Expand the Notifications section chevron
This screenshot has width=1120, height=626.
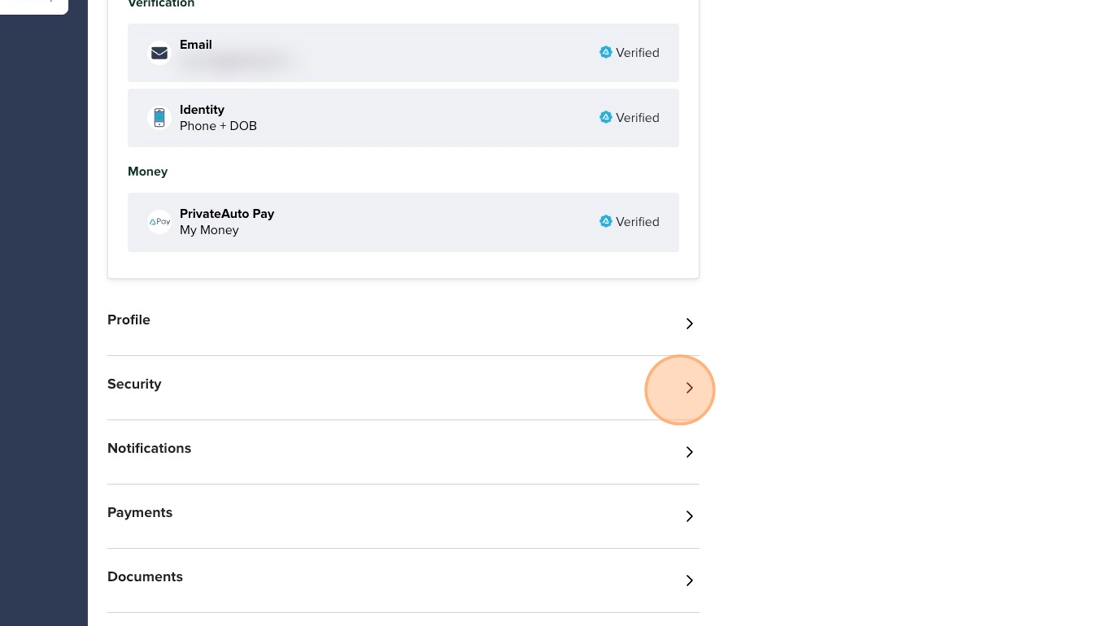(689, 452)
